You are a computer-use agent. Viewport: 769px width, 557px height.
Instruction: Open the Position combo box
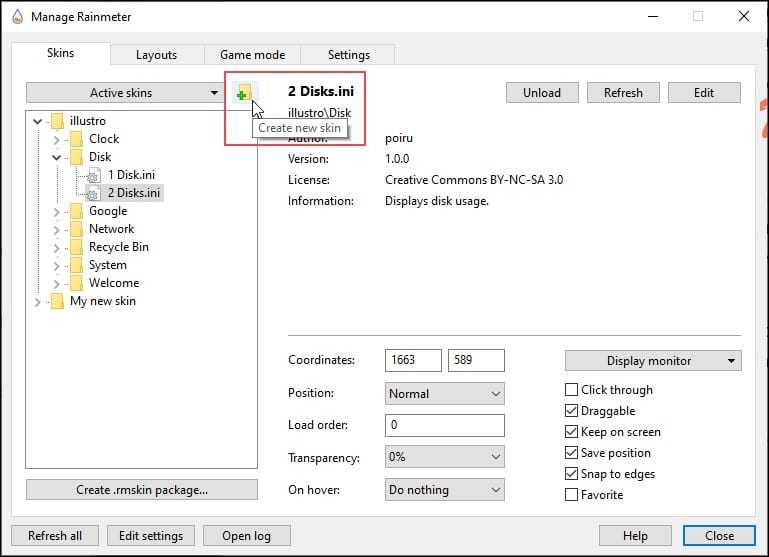[444, 394]
